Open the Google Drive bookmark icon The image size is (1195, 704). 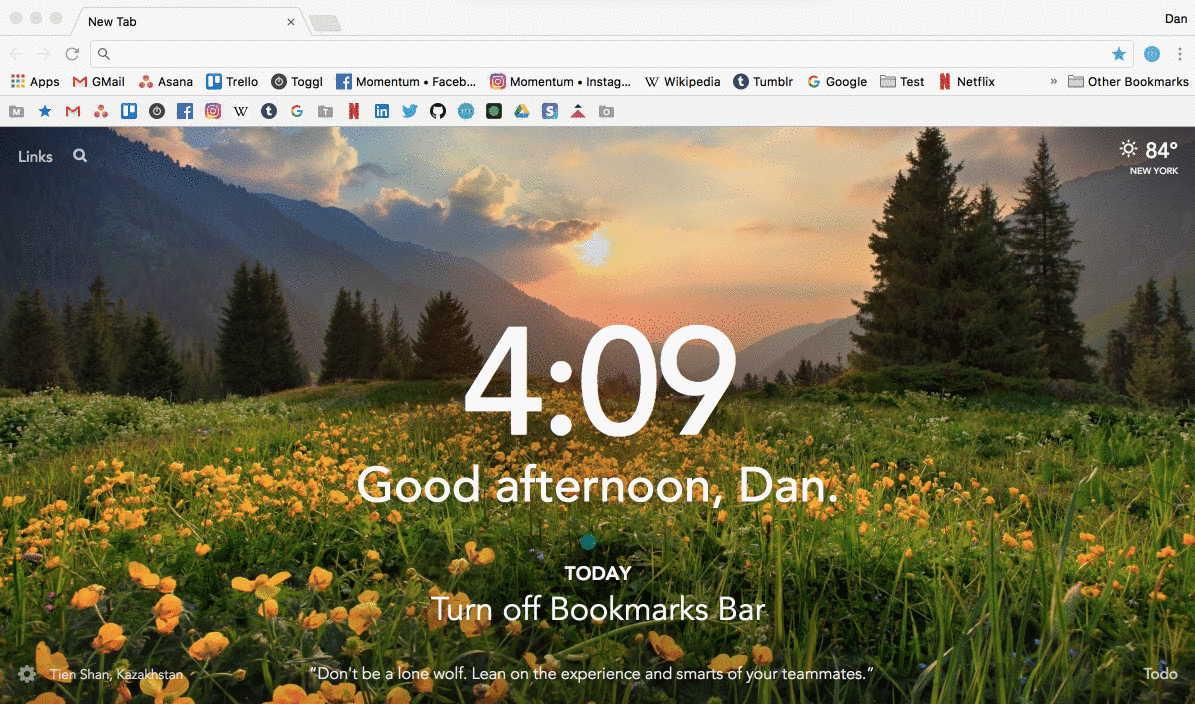(522, 111)
